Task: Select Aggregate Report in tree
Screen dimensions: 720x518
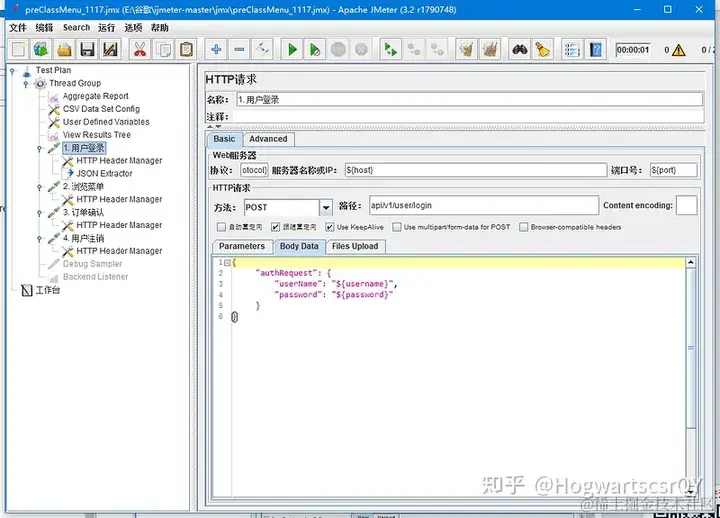Action: point(96,96)
